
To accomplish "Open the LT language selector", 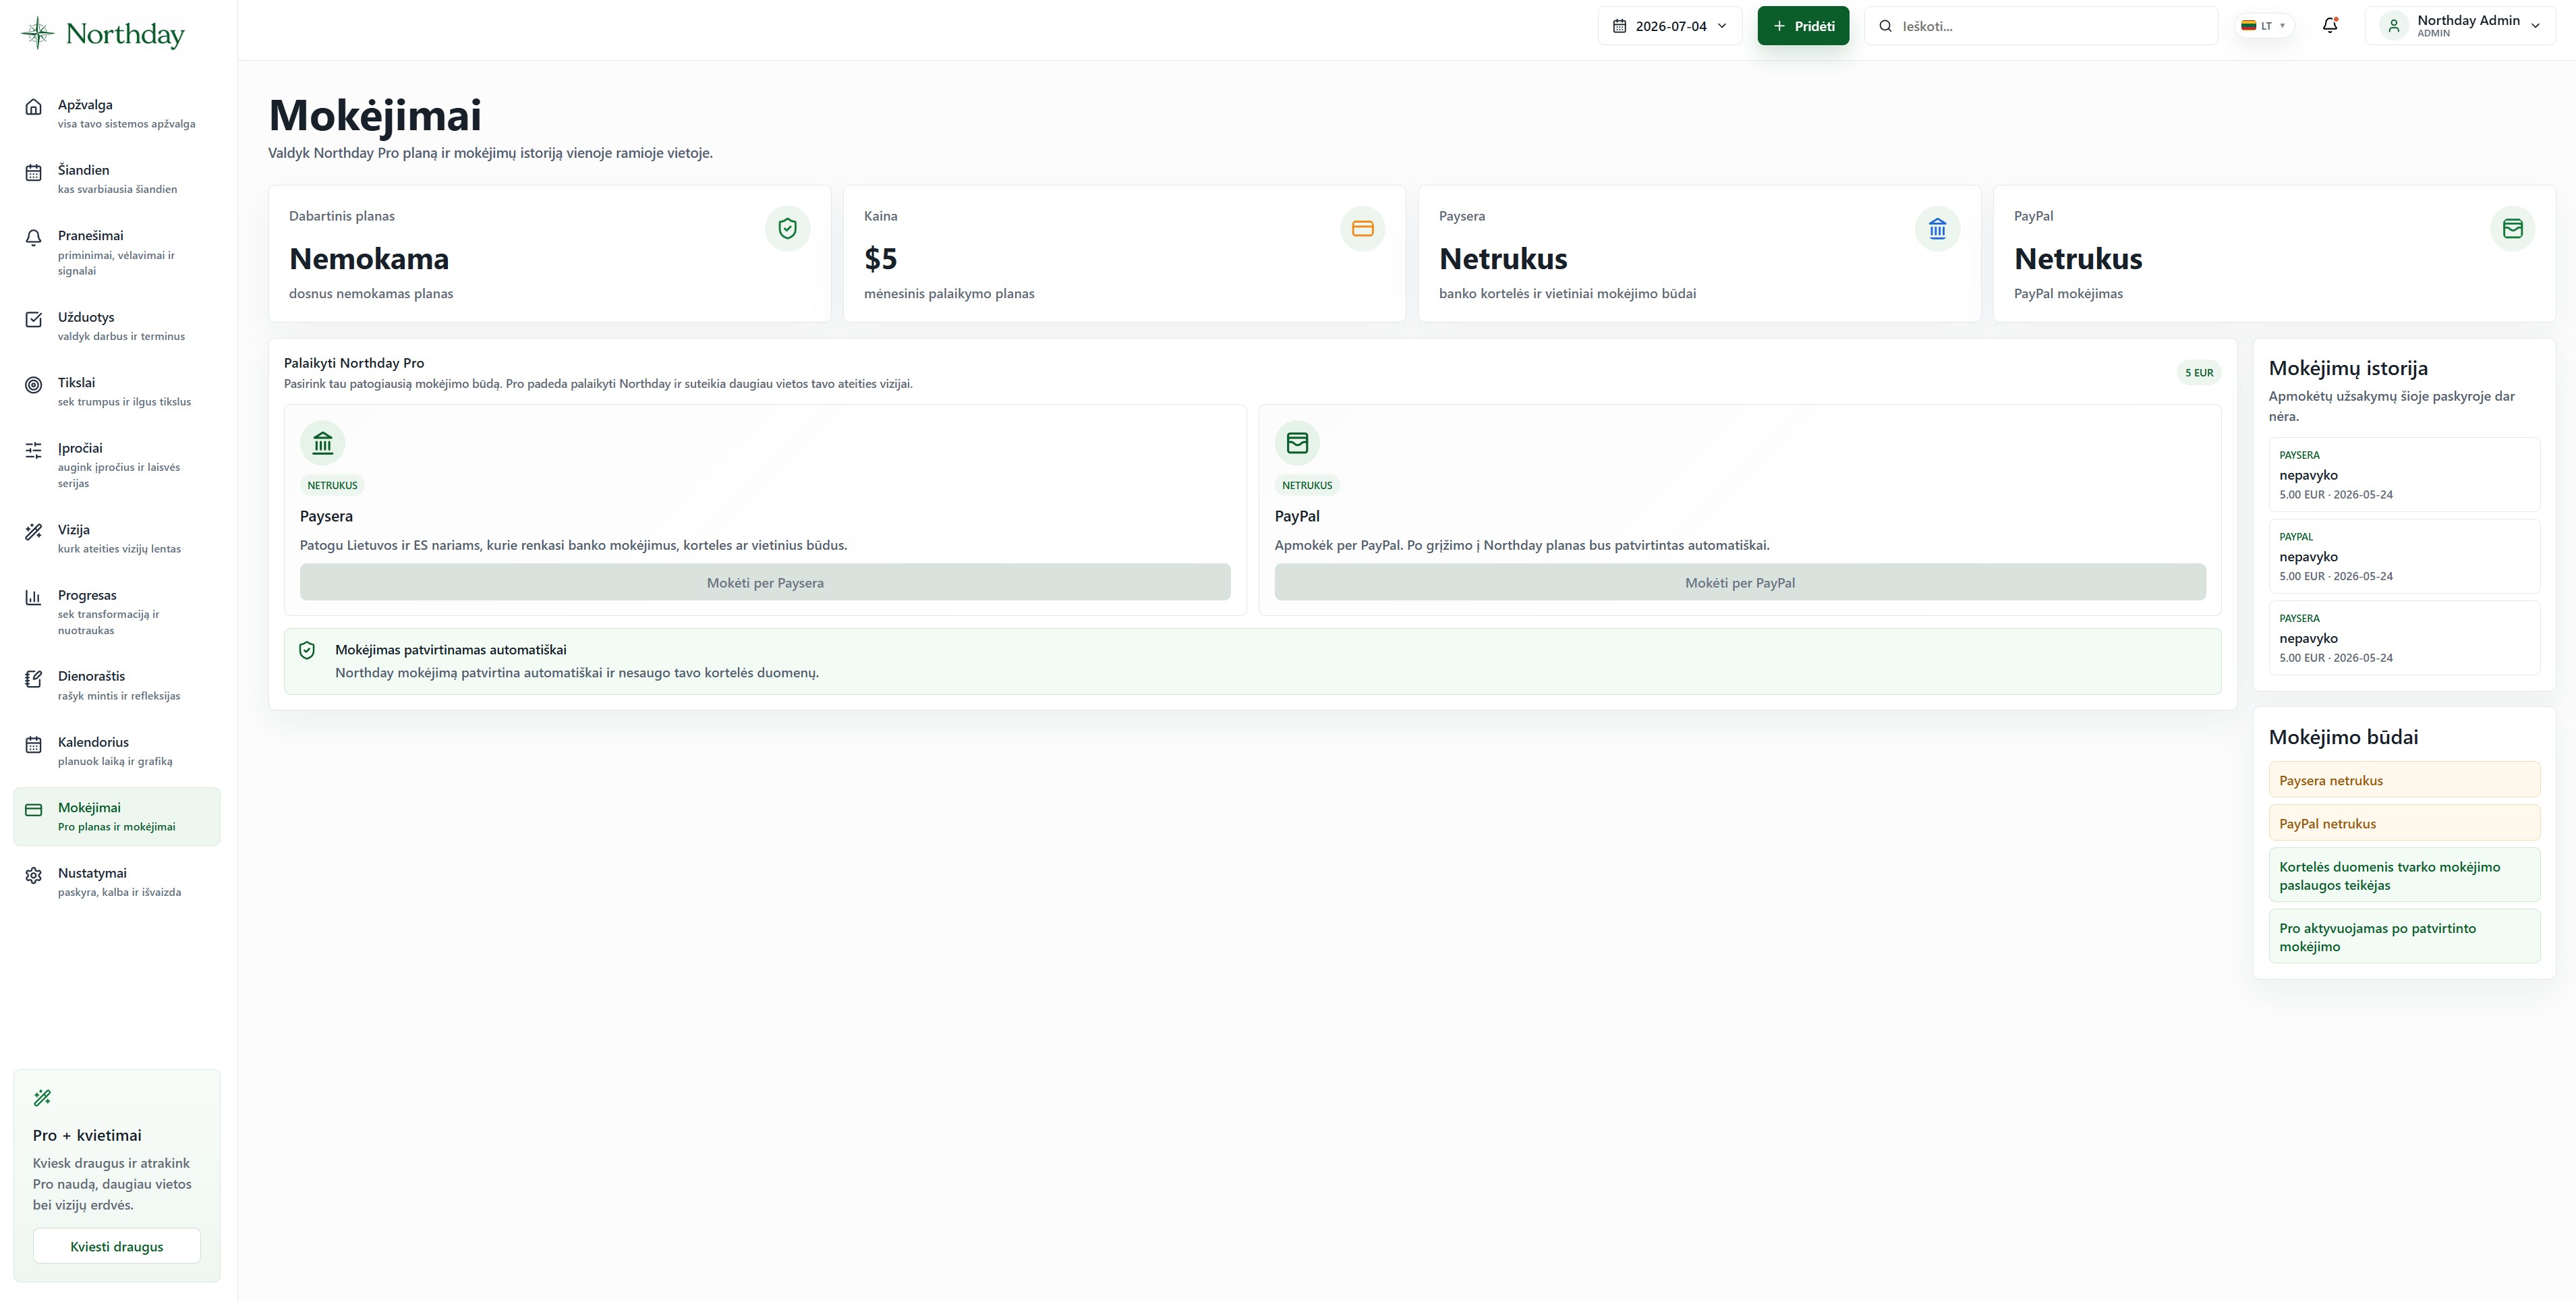I will pos(2264,26).
